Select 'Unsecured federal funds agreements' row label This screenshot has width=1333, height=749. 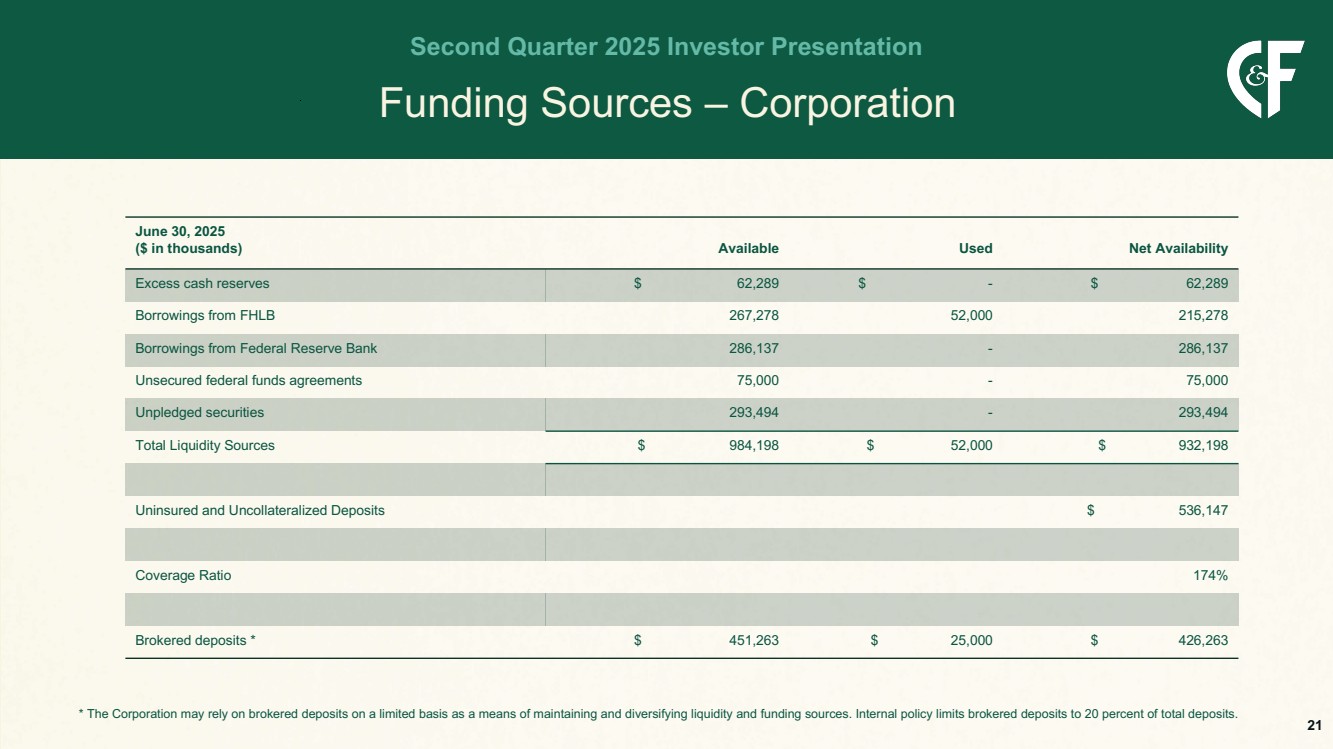click(248, 380)
